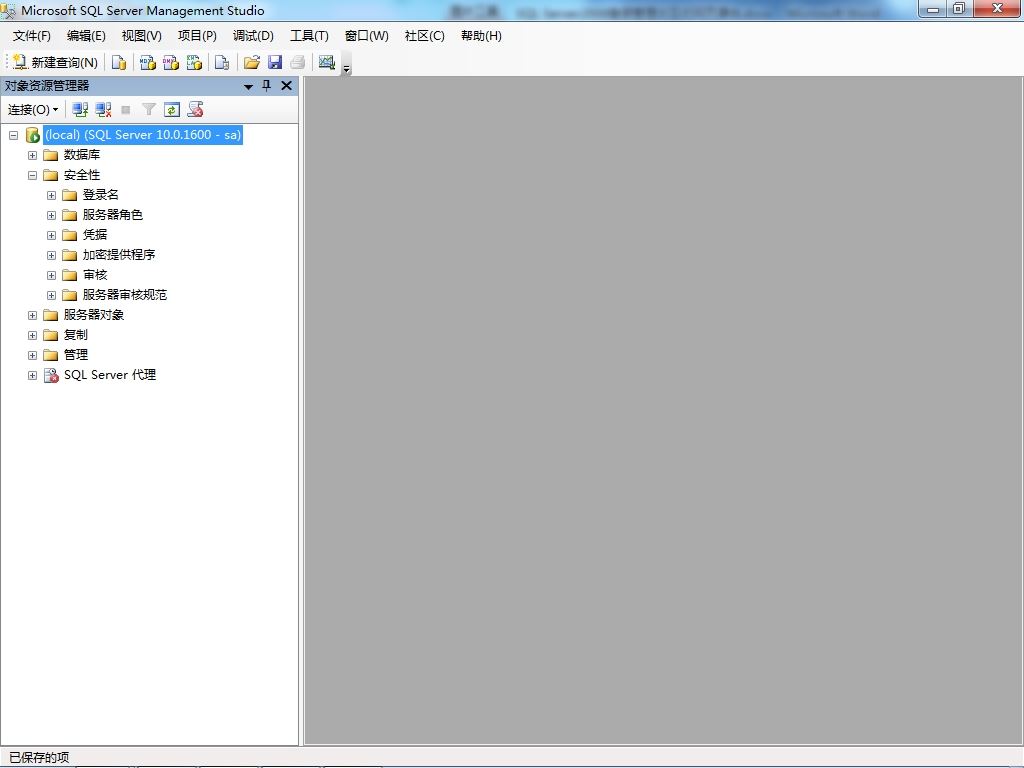This screenshot has height=768, width=1024.
Task: Open the 窗口(W) menu
Action: 366,36
